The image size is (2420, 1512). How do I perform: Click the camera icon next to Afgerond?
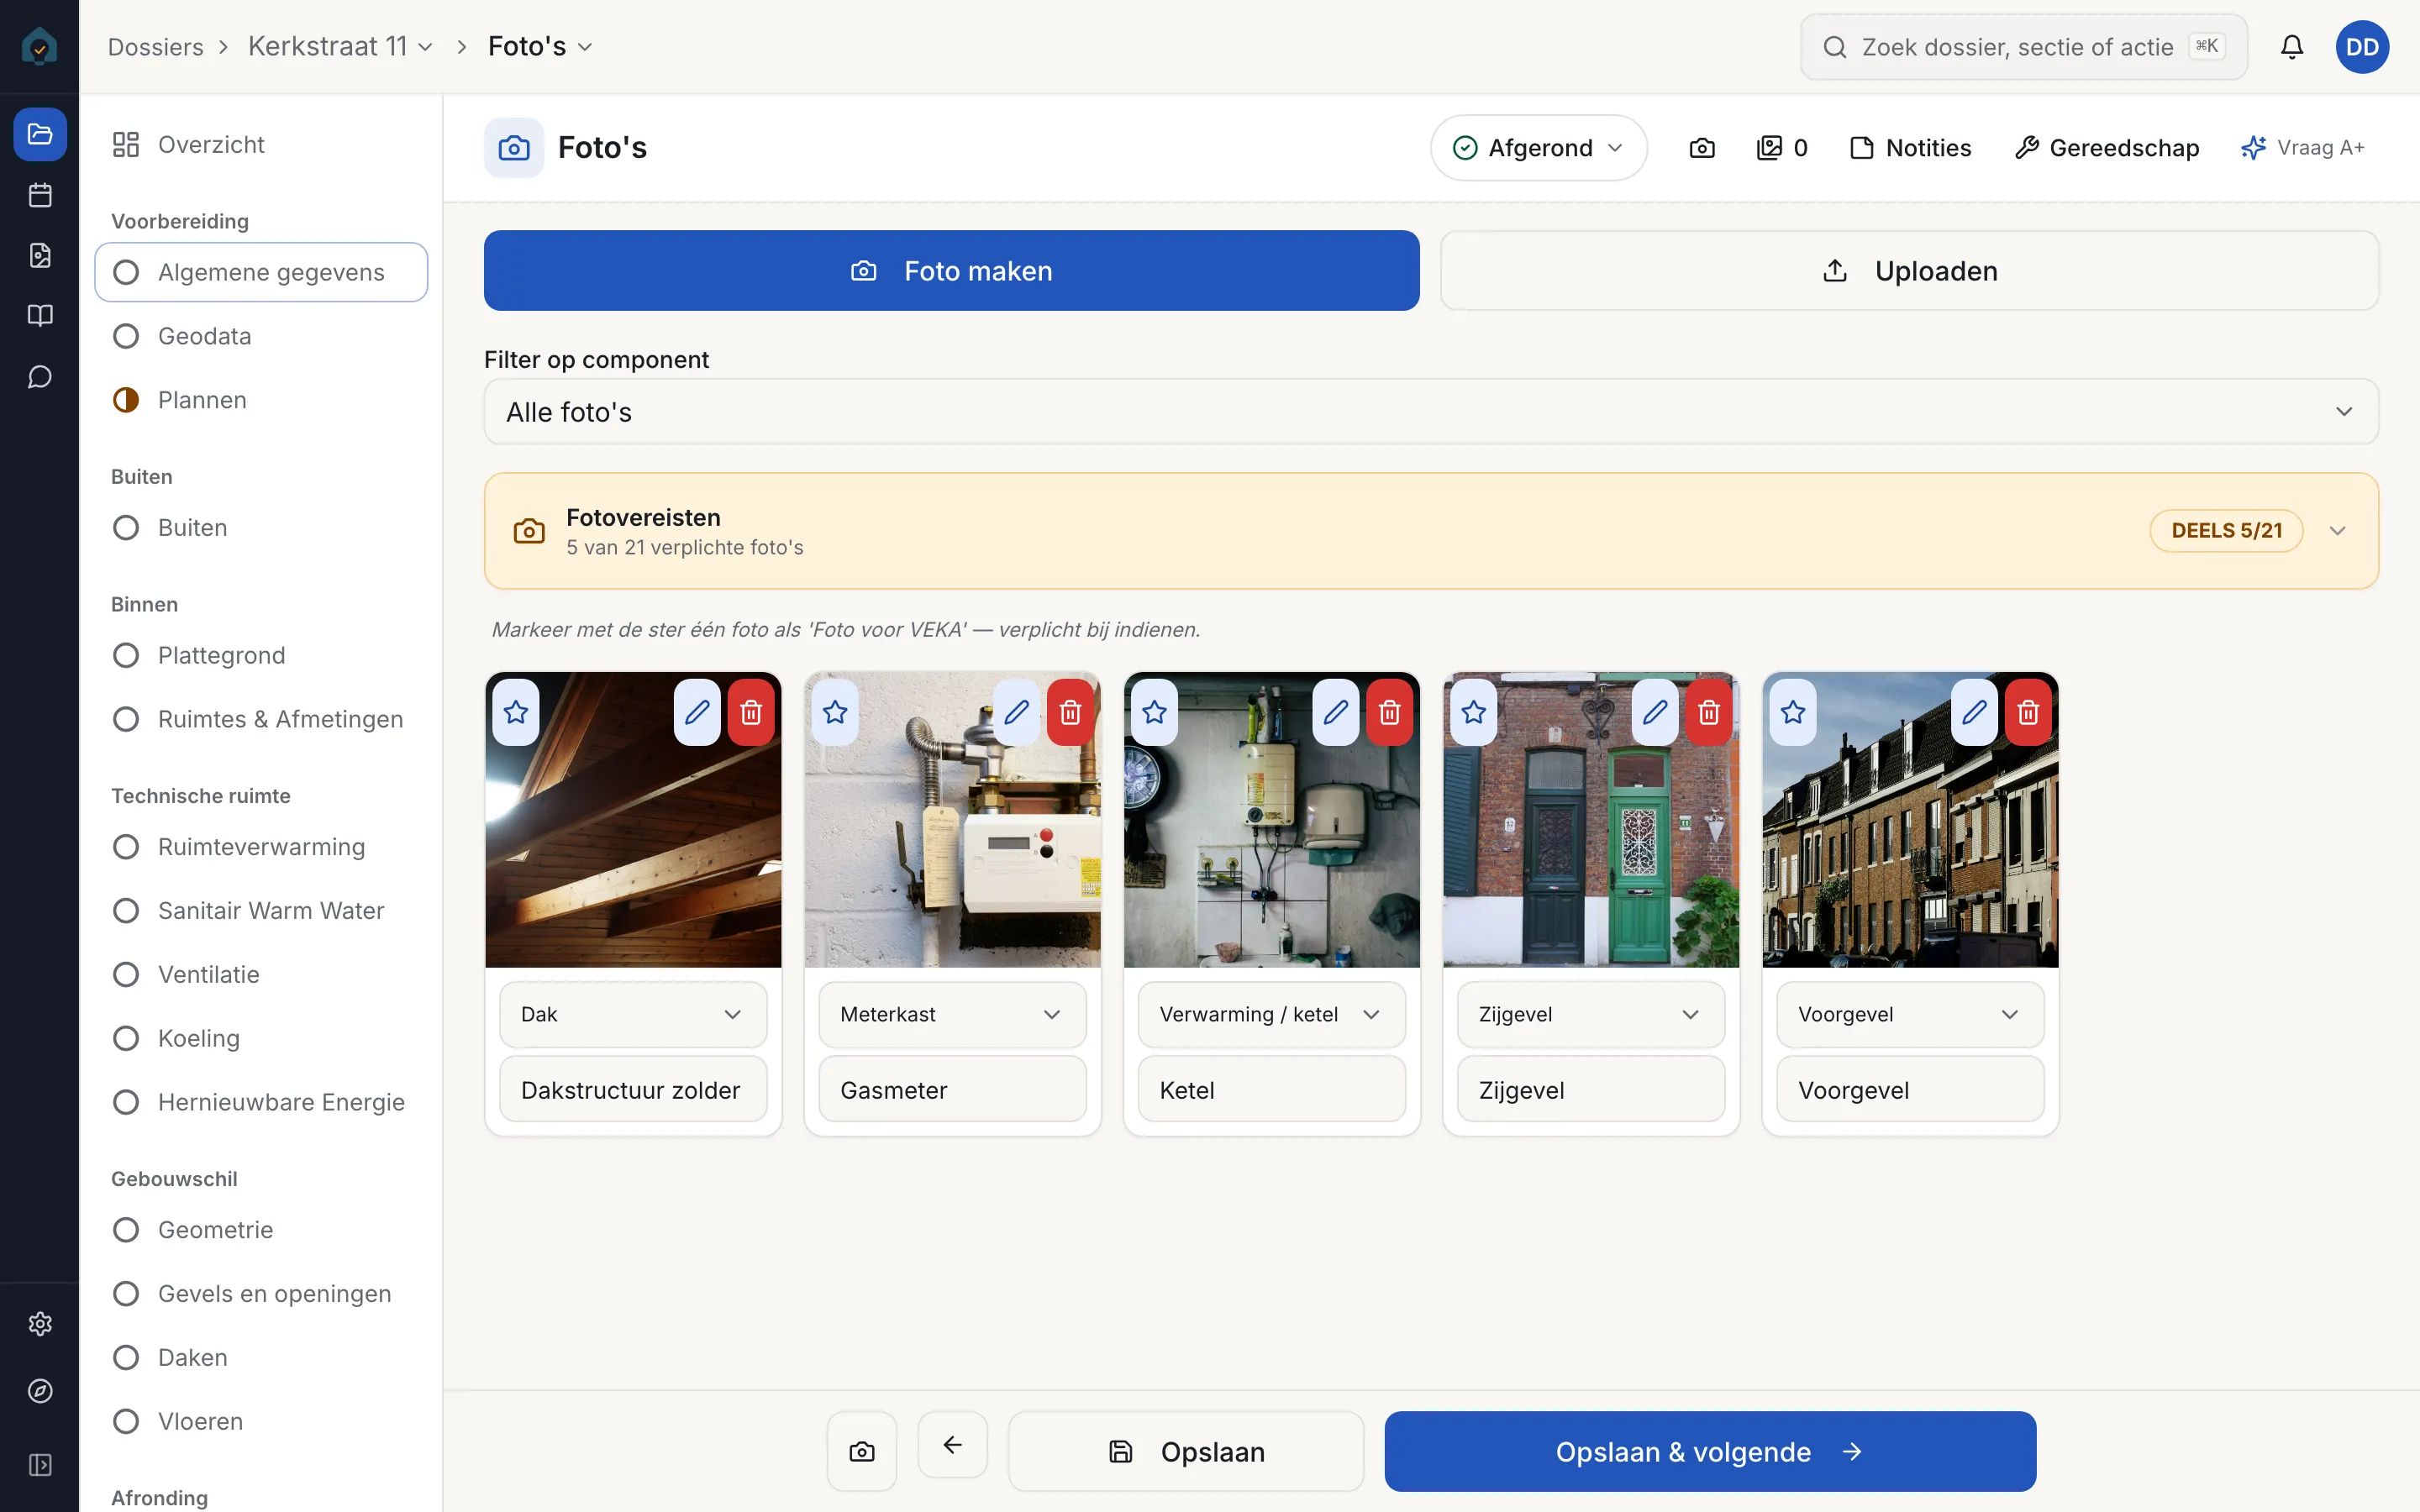point(1702,148)
